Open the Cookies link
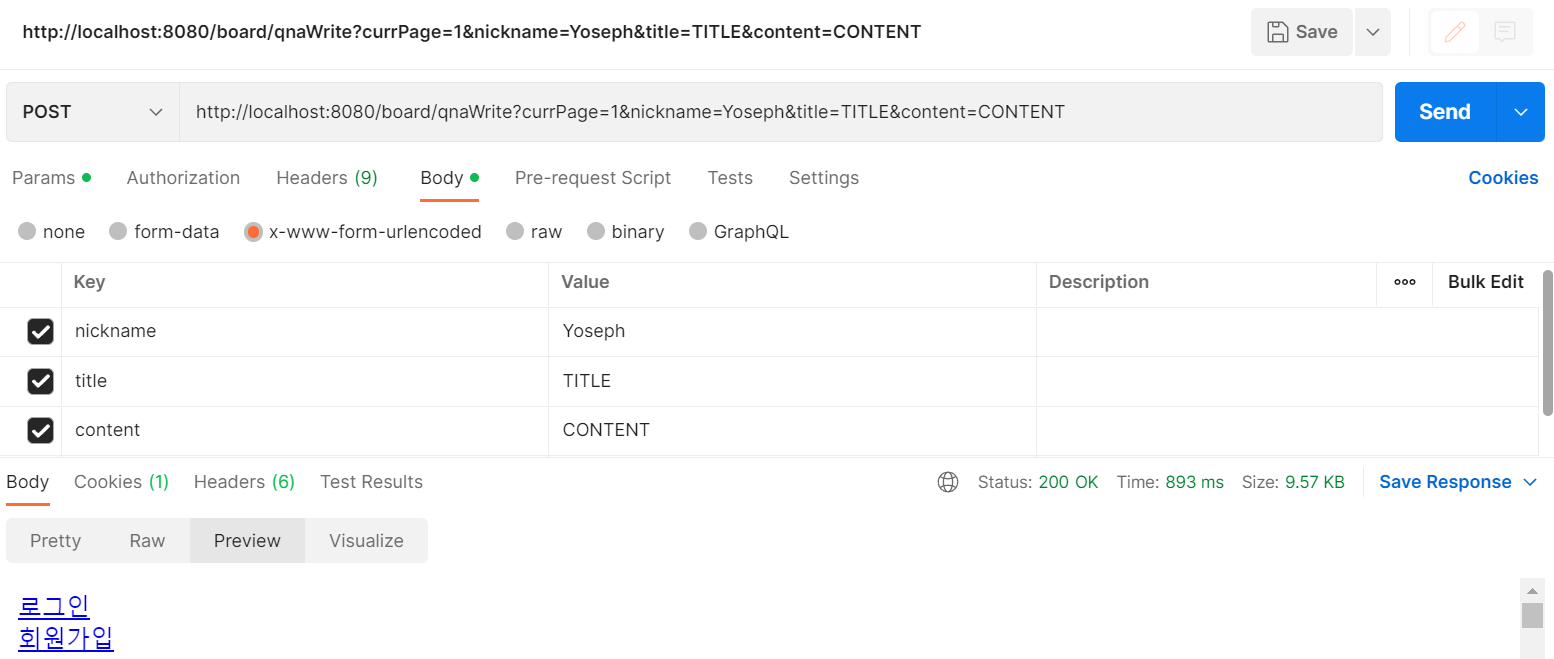This screenshot has width=1554, height=659. coord(1503,177)
